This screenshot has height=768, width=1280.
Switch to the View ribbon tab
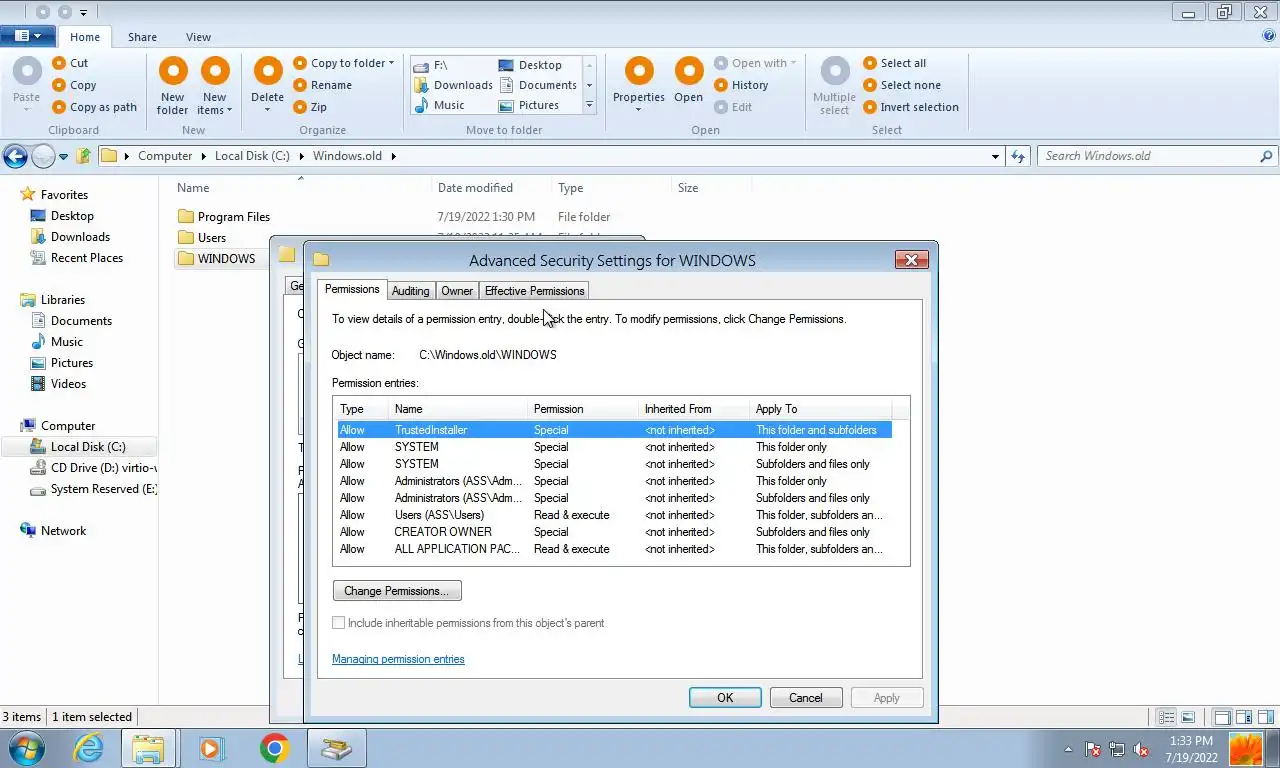pyautogui.click(x=198, y=37)
